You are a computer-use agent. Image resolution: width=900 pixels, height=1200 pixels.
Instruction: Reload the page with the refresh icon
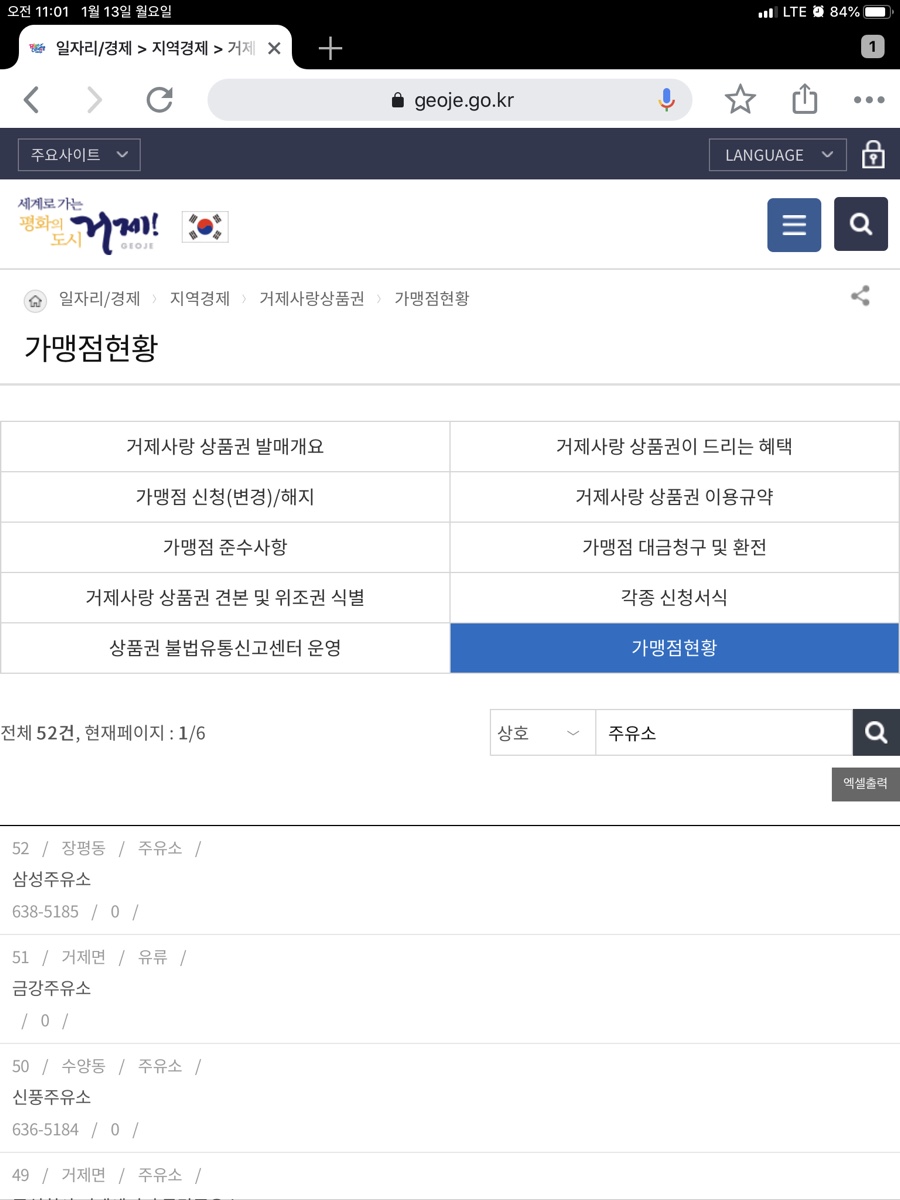[x=159, y=100]
